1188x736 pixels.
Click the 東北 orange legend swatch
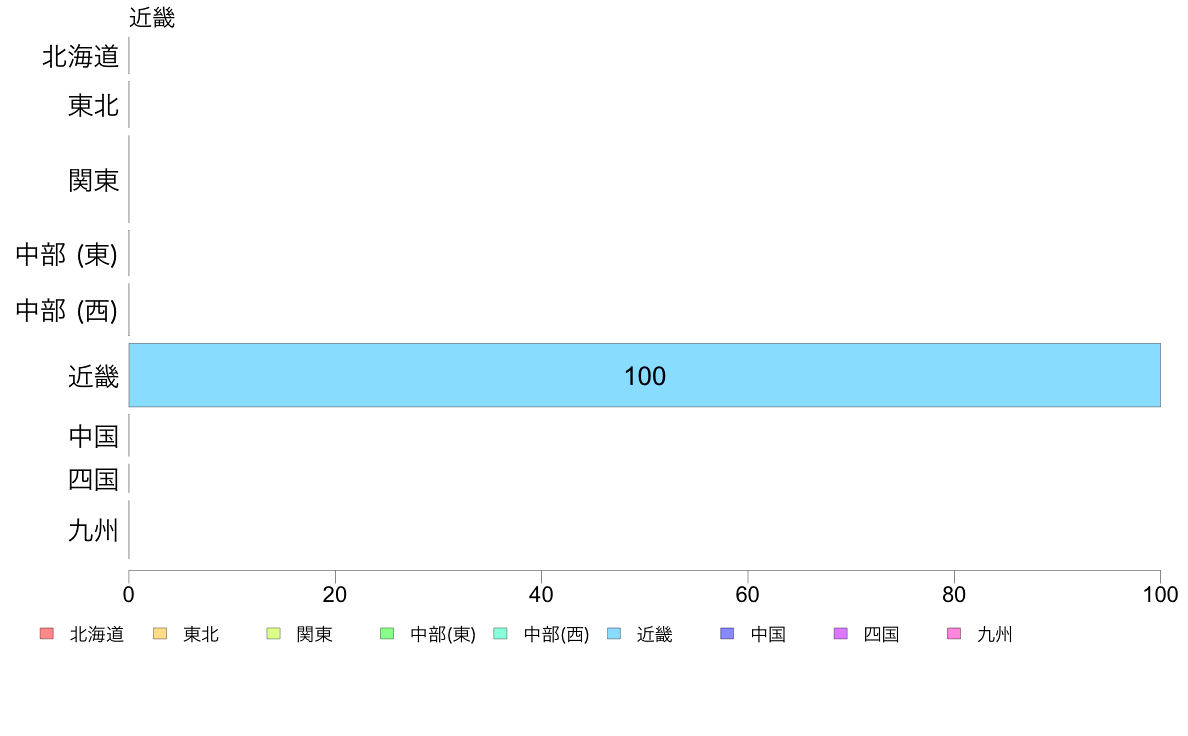tap(160, 634)
